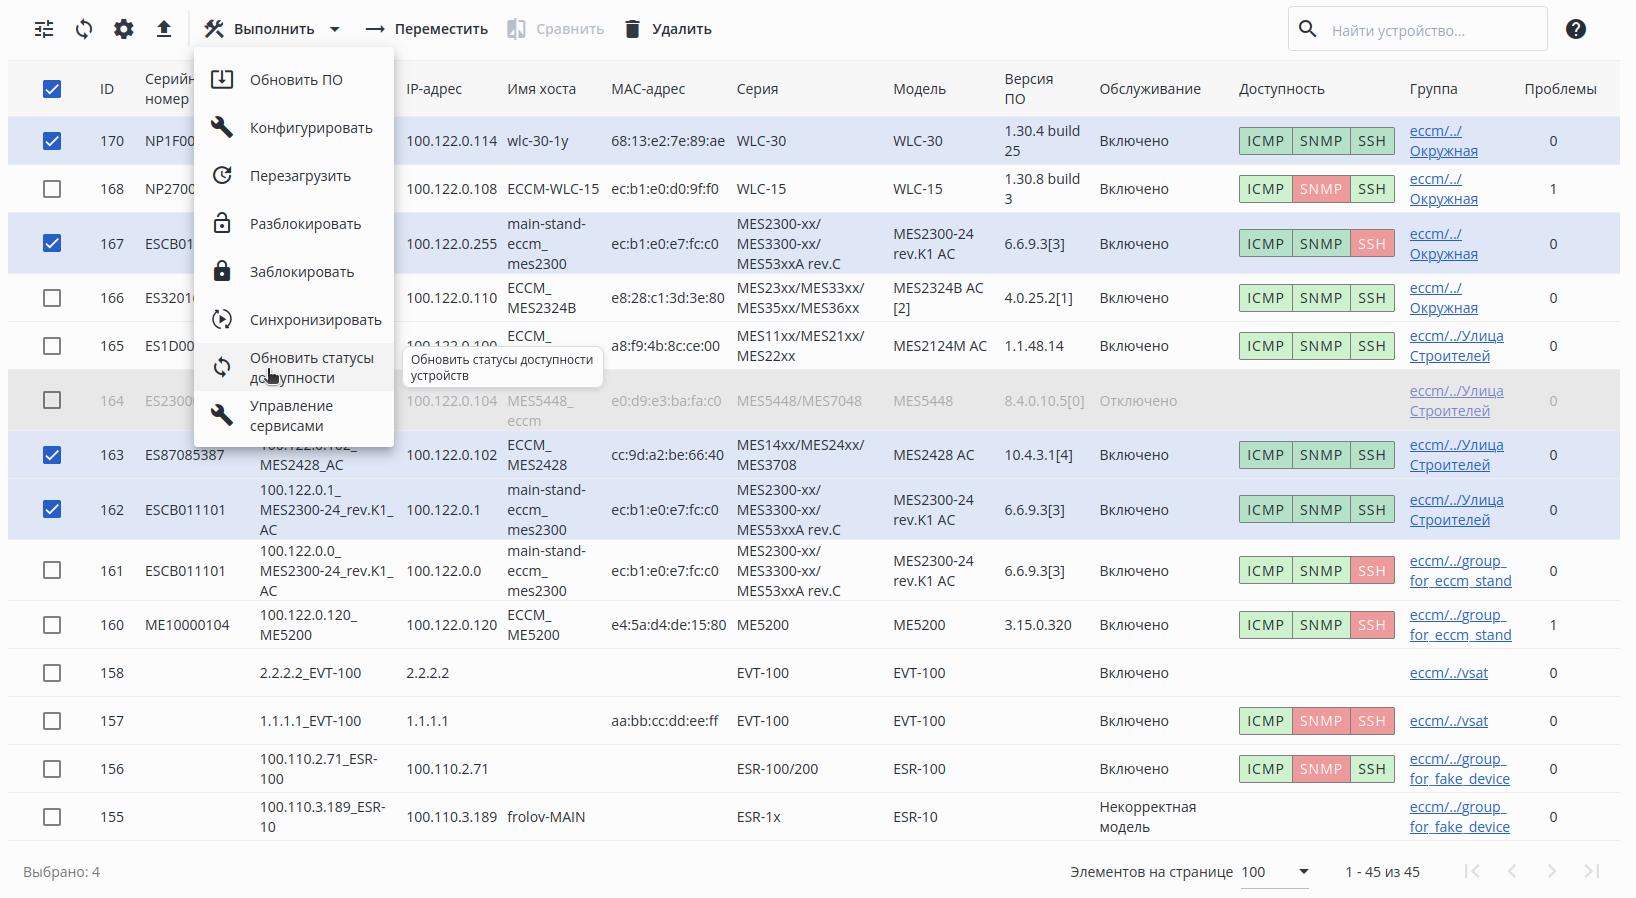Uncheck the box for device ID 163
The image size is (1636, 898).
click(x=52, y=455)
